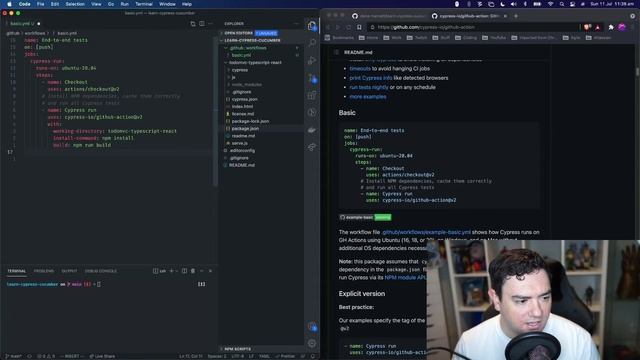Open File menu in macOS menu bar

pyautogui.click(x=40, y=4)
